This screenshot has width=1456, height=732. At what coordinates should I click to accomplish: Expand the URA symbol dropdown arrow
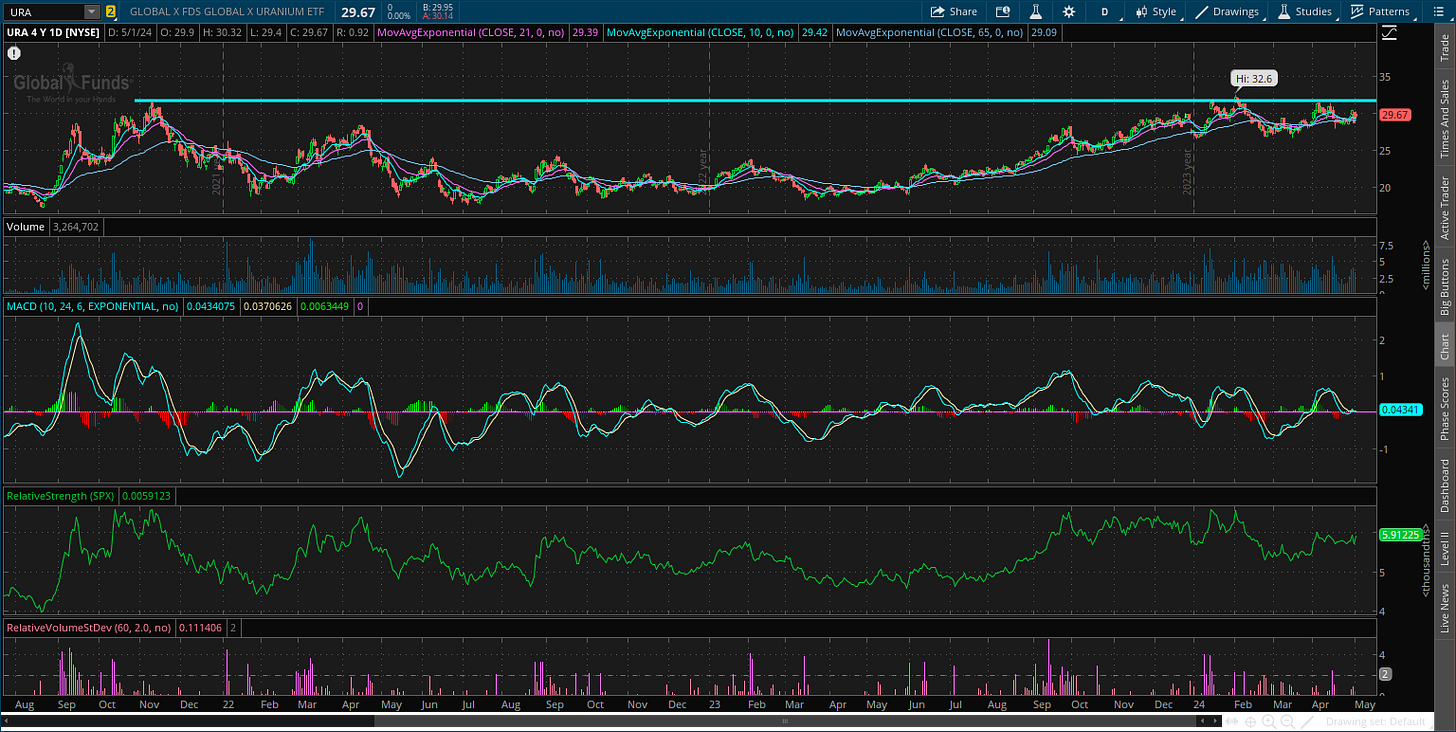point(92,12)
